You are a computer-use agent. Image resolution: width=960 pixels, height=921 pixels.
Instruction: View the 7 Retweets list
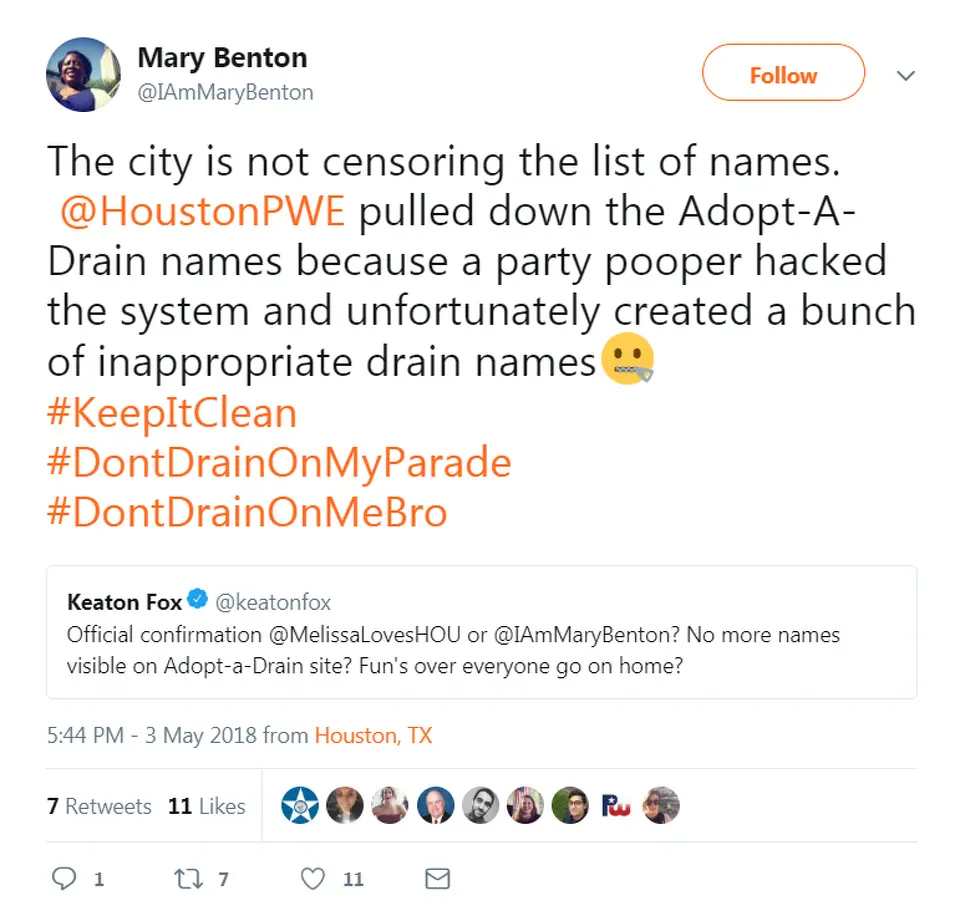click(x=99, y=806)
